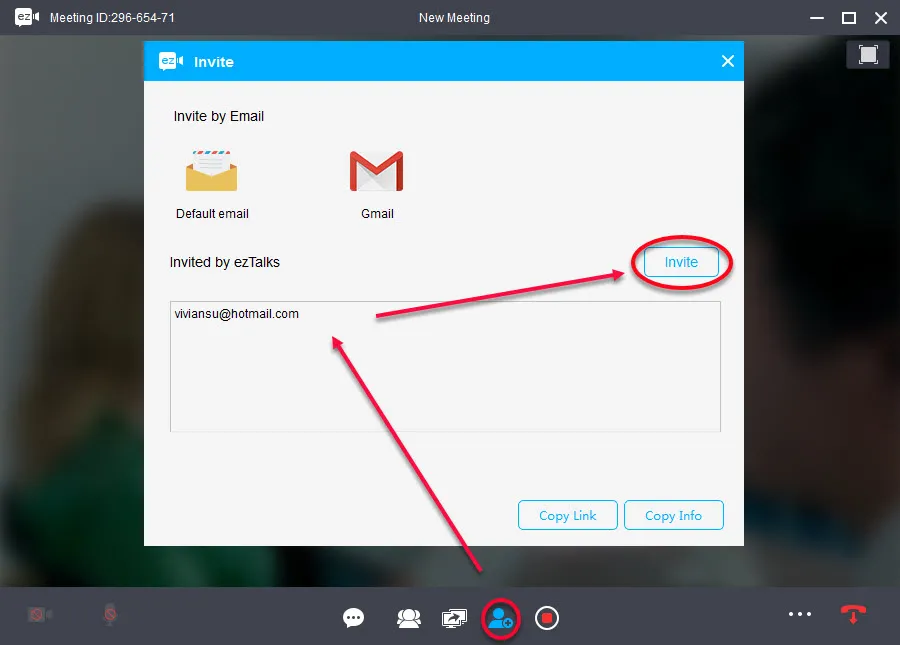
Task: Click the Copy Info button
Action: click(x=673, y=515)
